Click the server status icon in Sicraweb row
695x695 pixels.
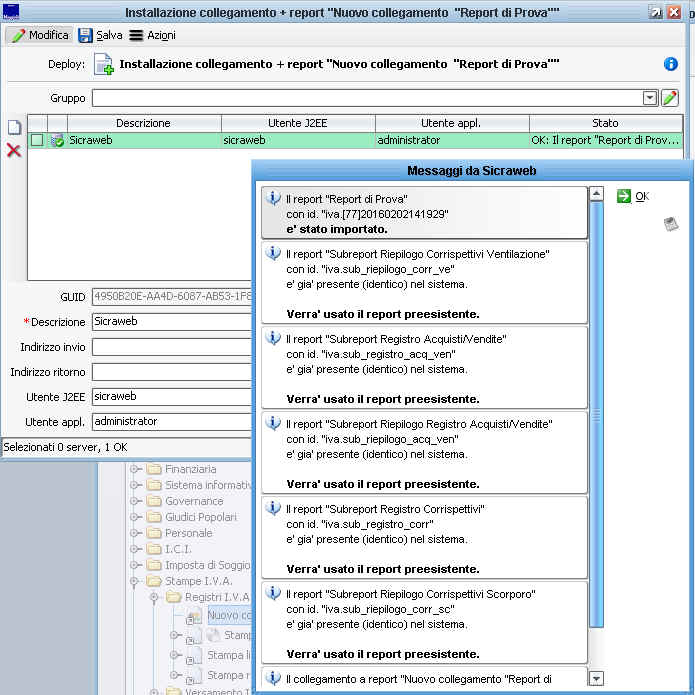pyautogui.click(x=57, y=140)
